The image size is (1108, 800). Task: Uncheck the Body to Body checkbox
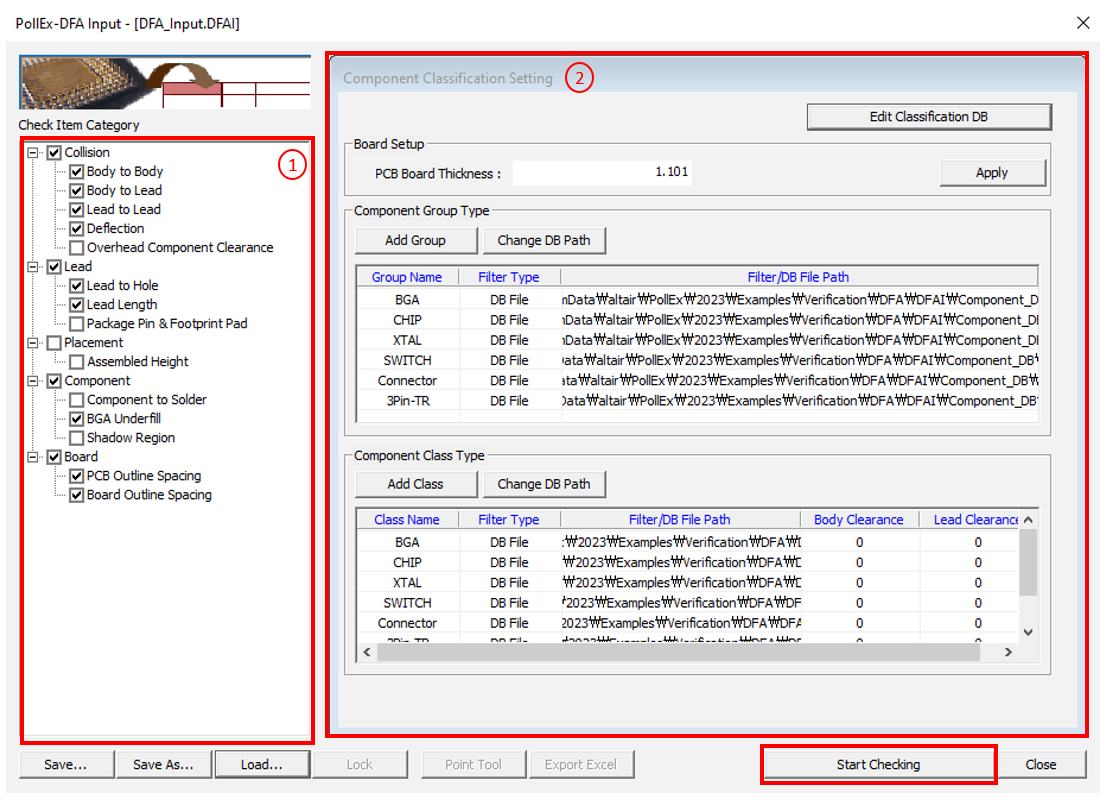pyautogui.click(x=77, y=172)
